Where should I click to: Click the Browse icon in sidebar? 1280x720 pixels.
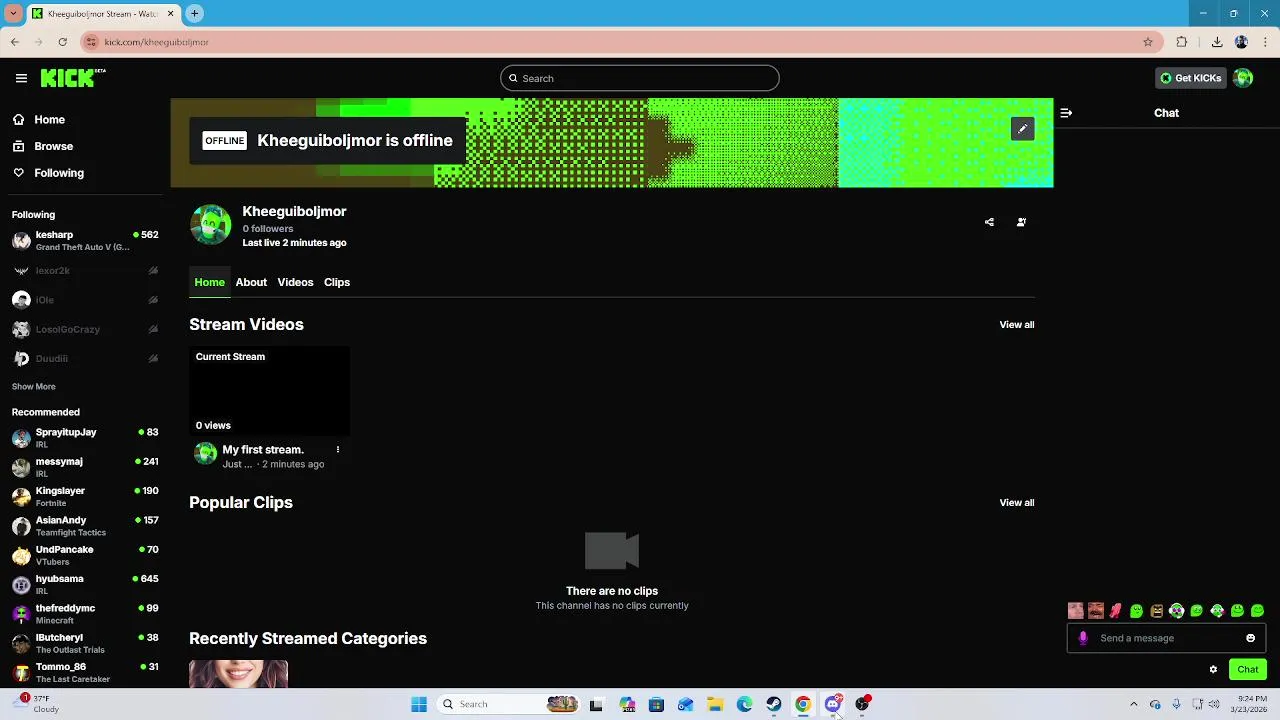[x=19, y=146]
